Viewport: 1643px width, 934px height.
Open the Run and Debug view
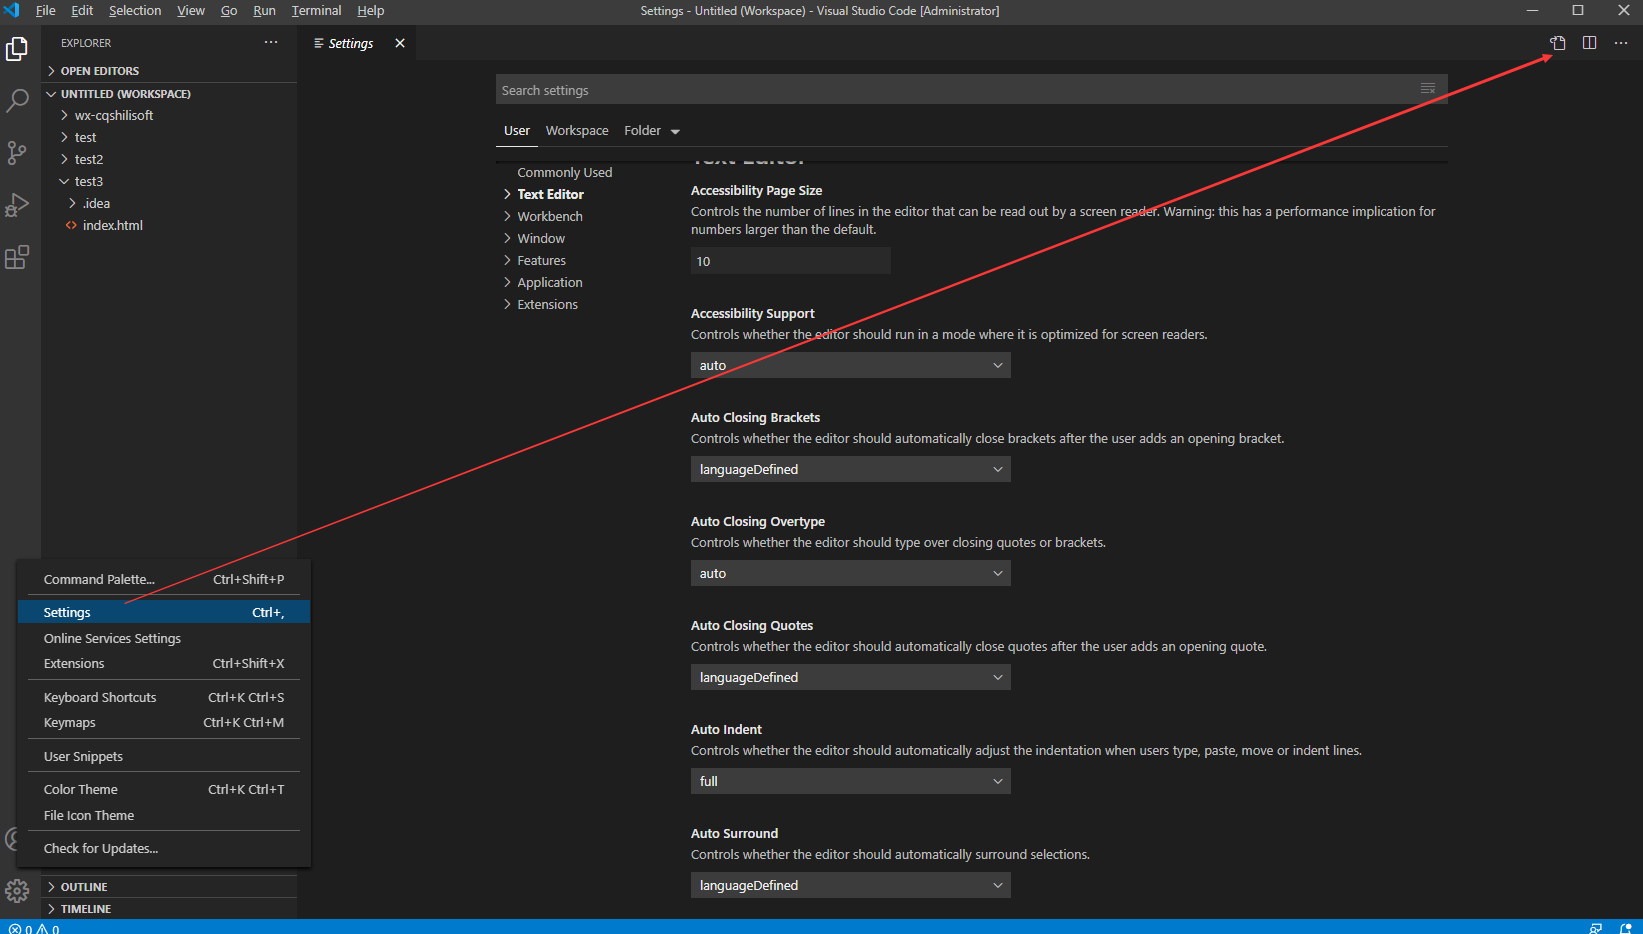(17, 204)
